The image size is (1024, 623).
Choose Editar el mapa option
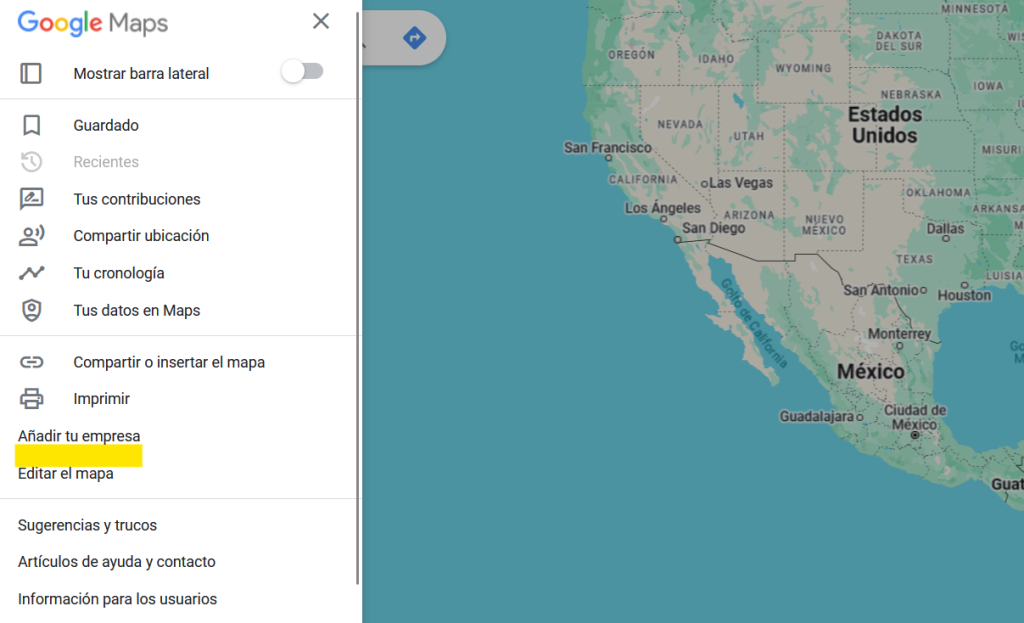[x=66, y=474]
